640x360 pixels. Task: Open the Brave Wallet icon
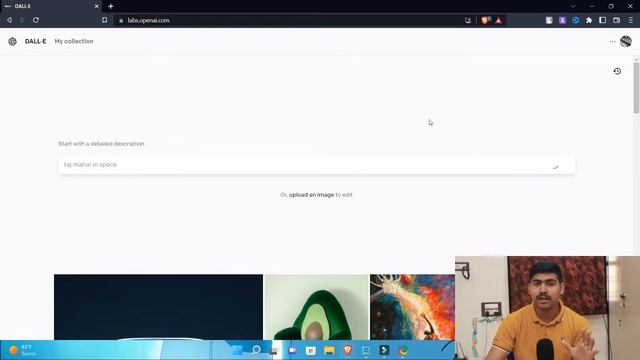coord(616,20)
